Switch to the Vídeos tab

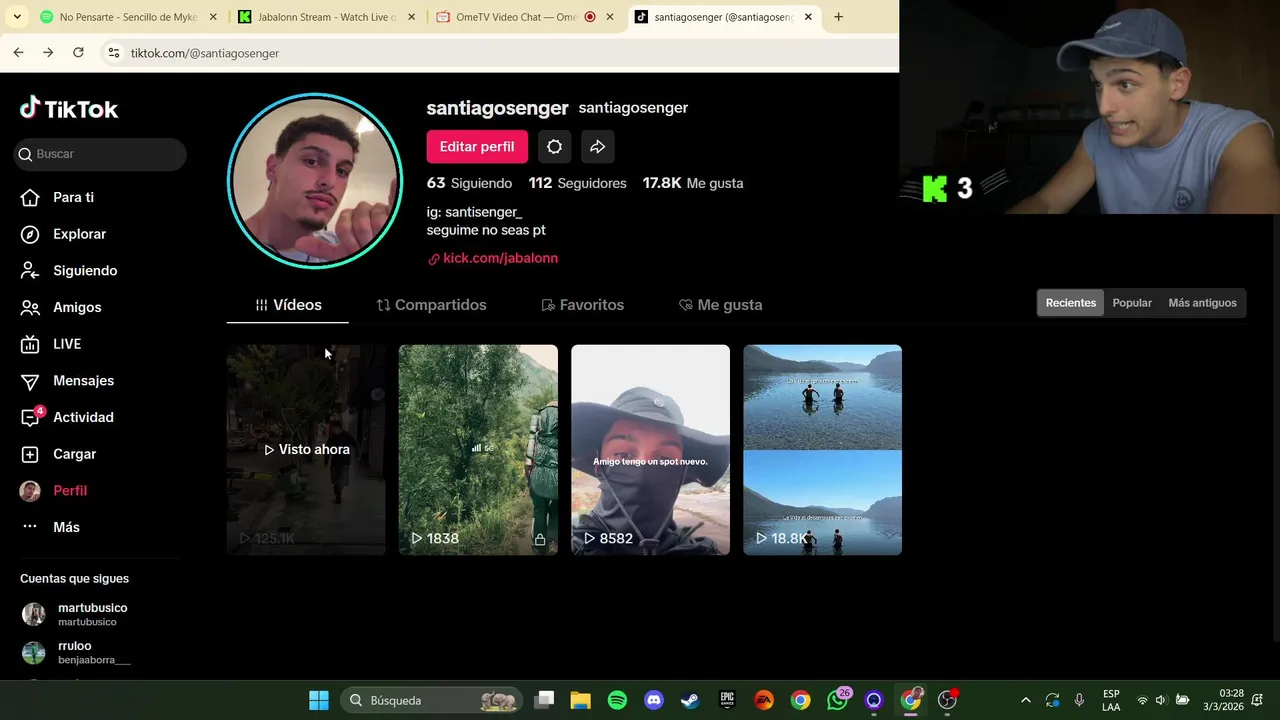(288, 305)
